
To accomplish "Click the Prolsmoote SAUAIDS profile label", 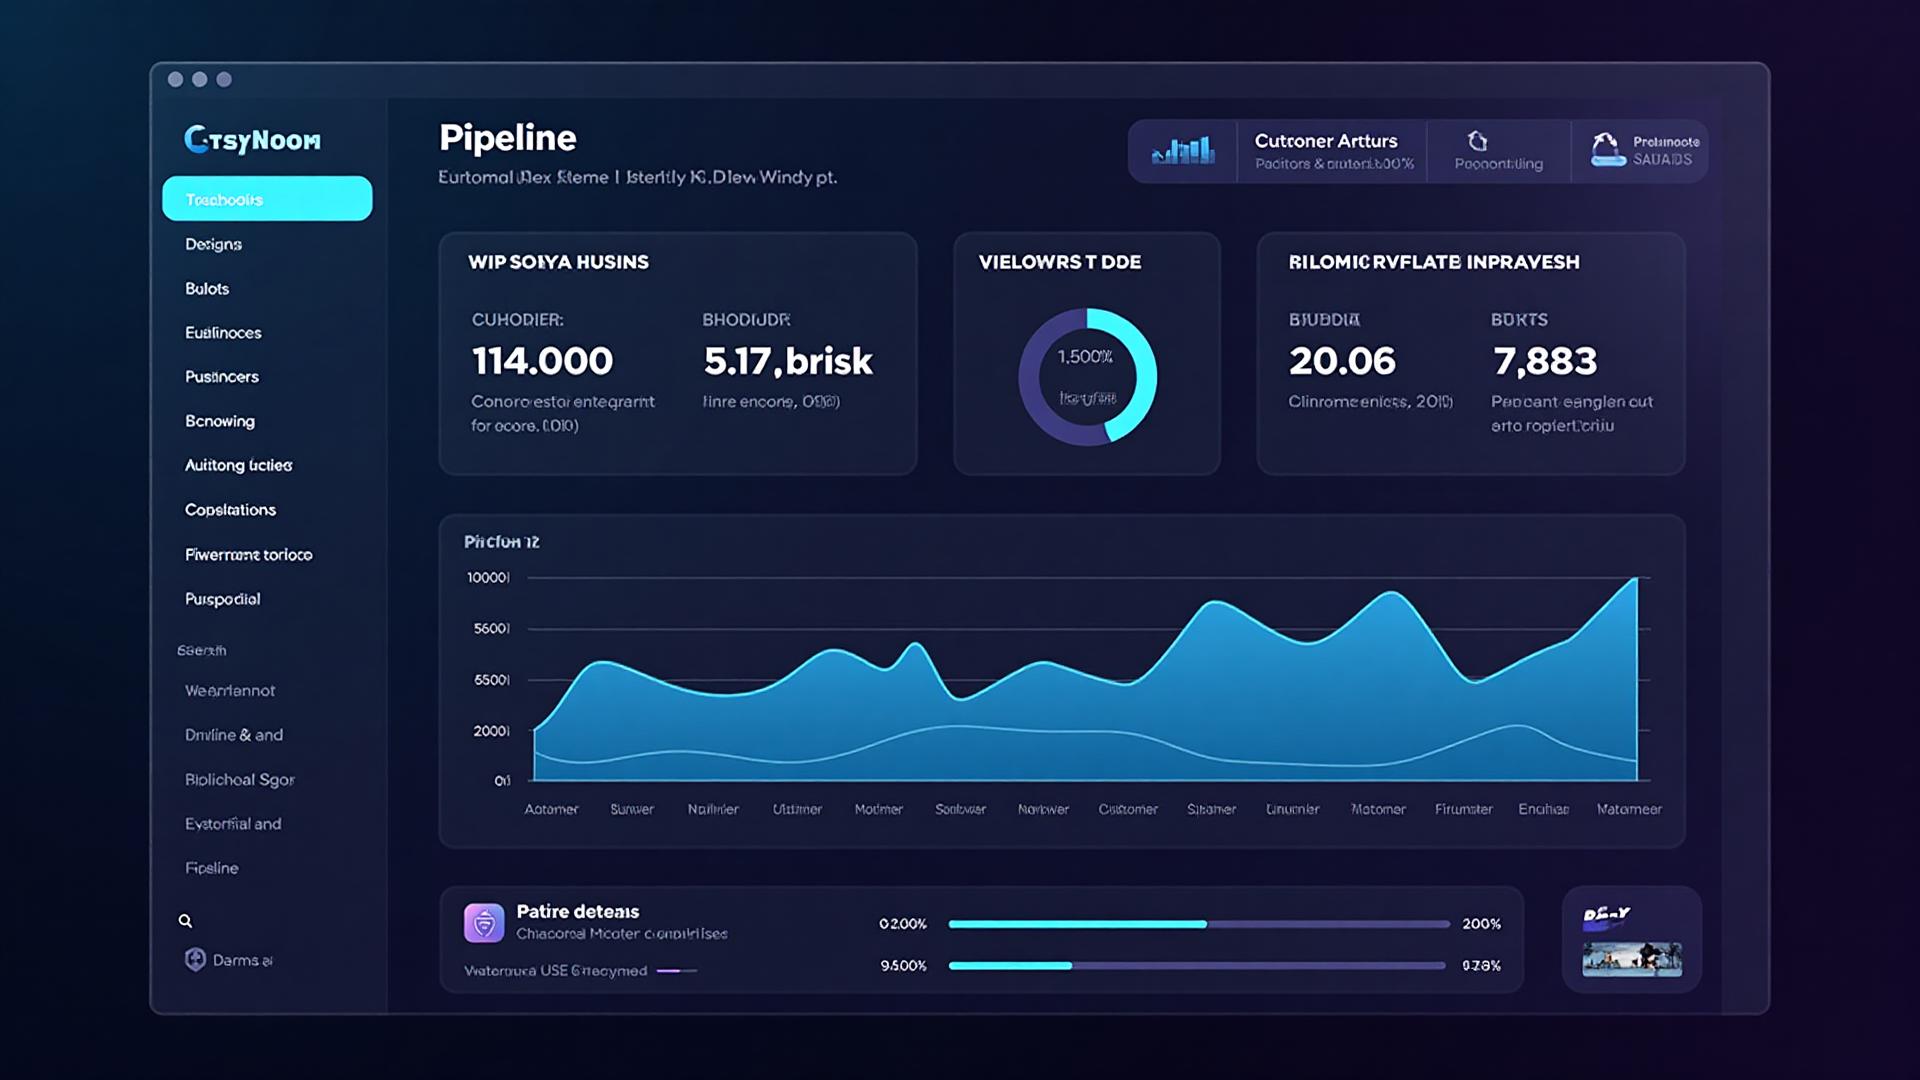I will click(1665, 151).
